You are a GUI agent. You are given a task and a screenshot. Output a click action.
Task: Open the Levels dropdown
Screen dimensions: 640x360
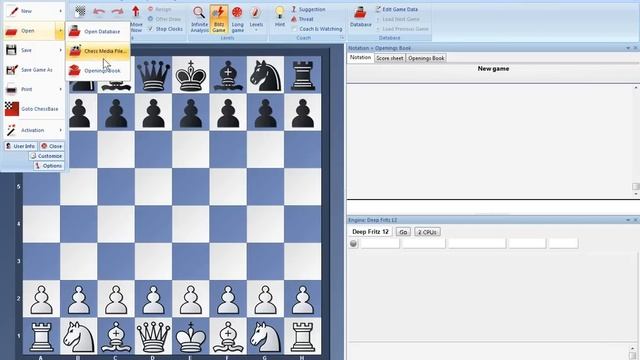click(256, 19)
